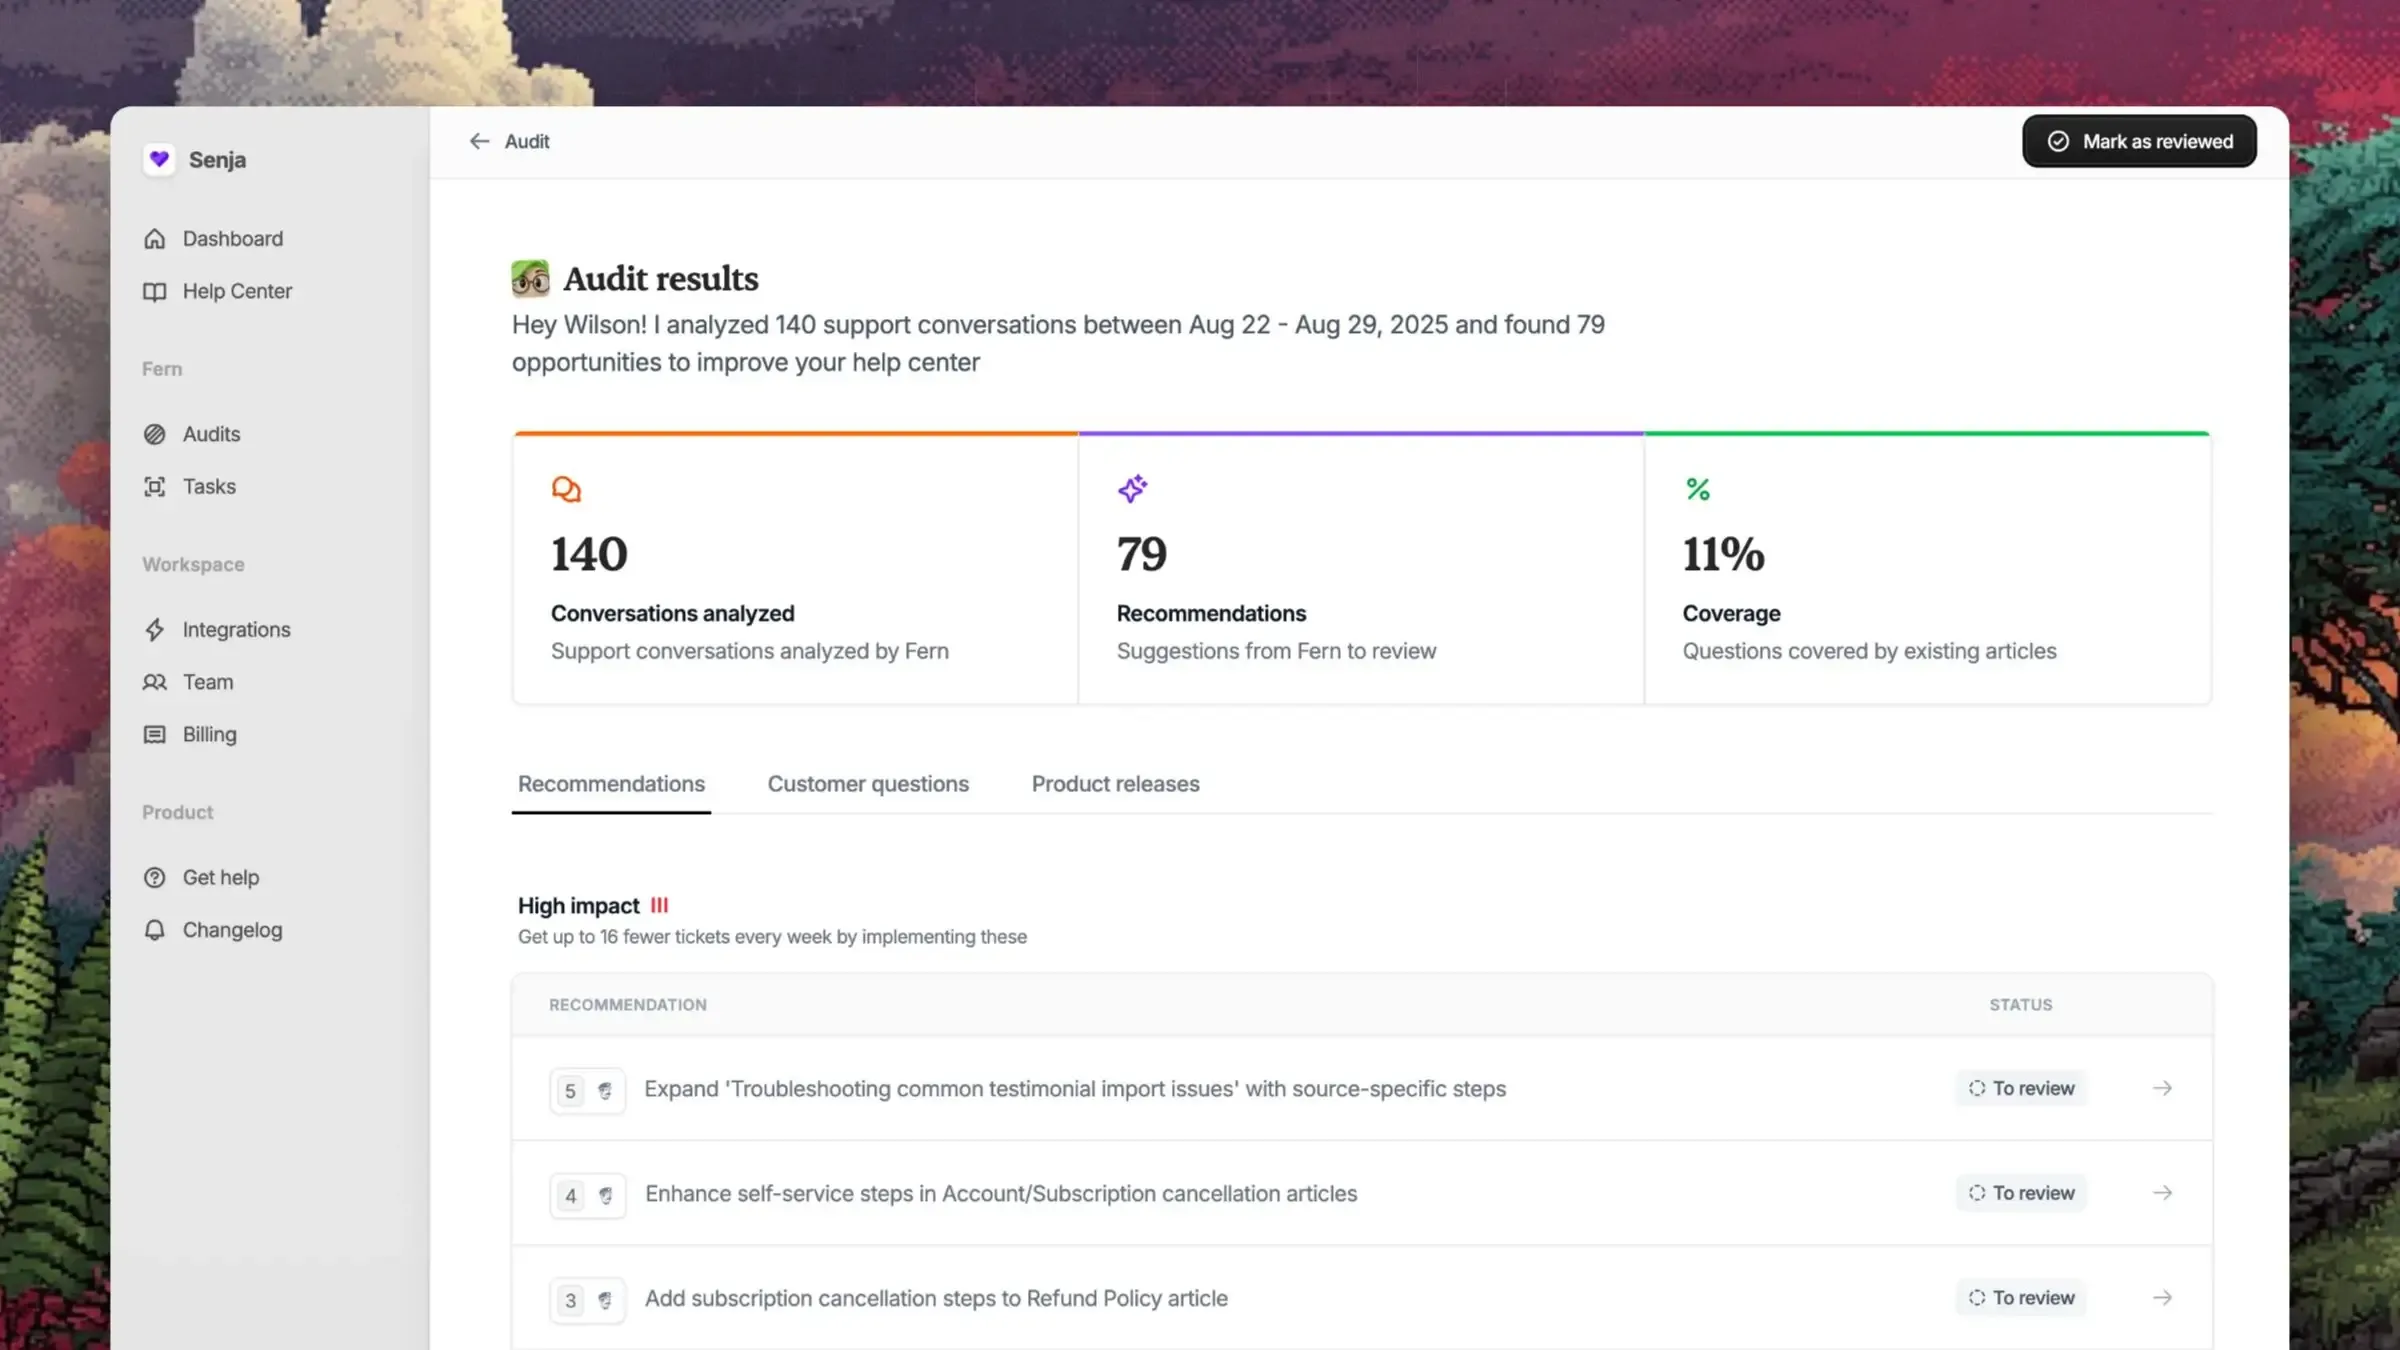Expand cancellation articles recommendation via arrow
2400x1350 pixels.
2162,1193
